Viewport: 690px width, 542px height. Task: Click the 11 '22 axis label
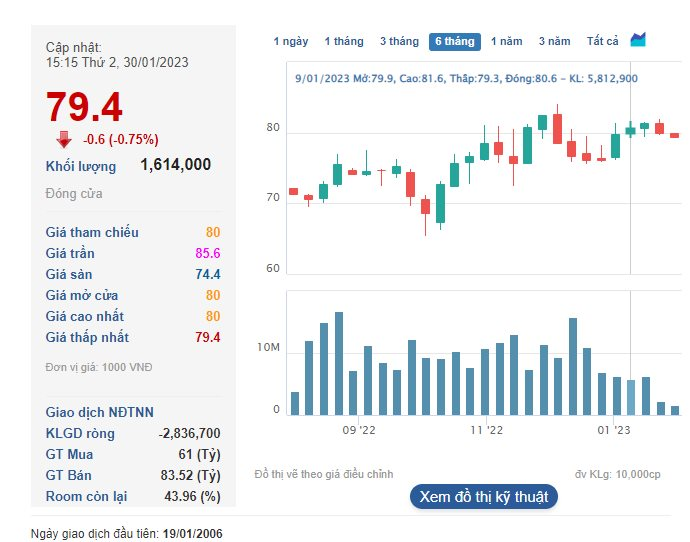[486, 430]
